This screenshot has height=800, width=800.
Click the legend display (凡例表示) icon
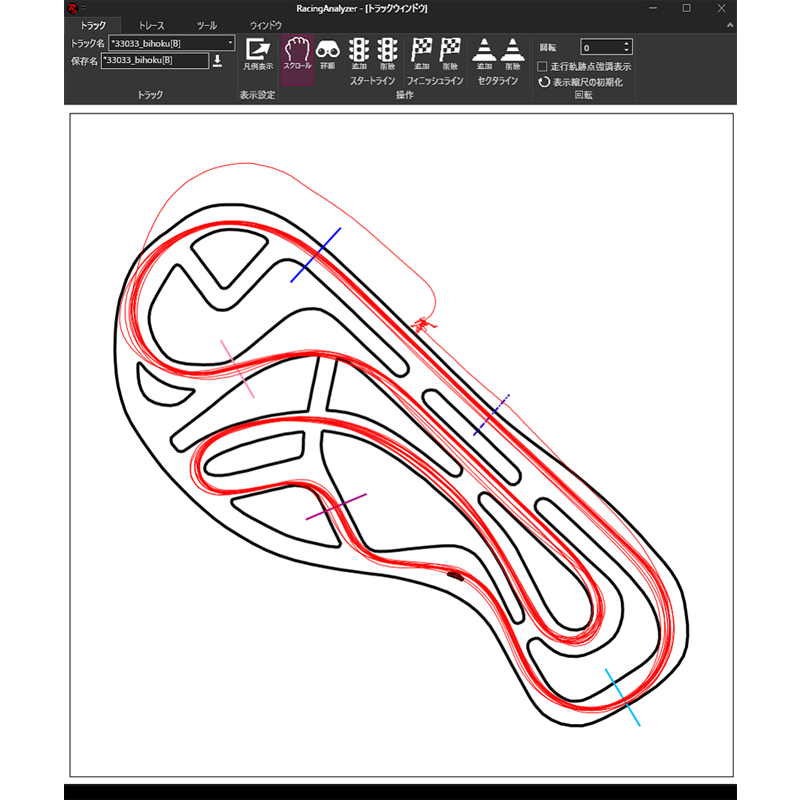(257, 52)
